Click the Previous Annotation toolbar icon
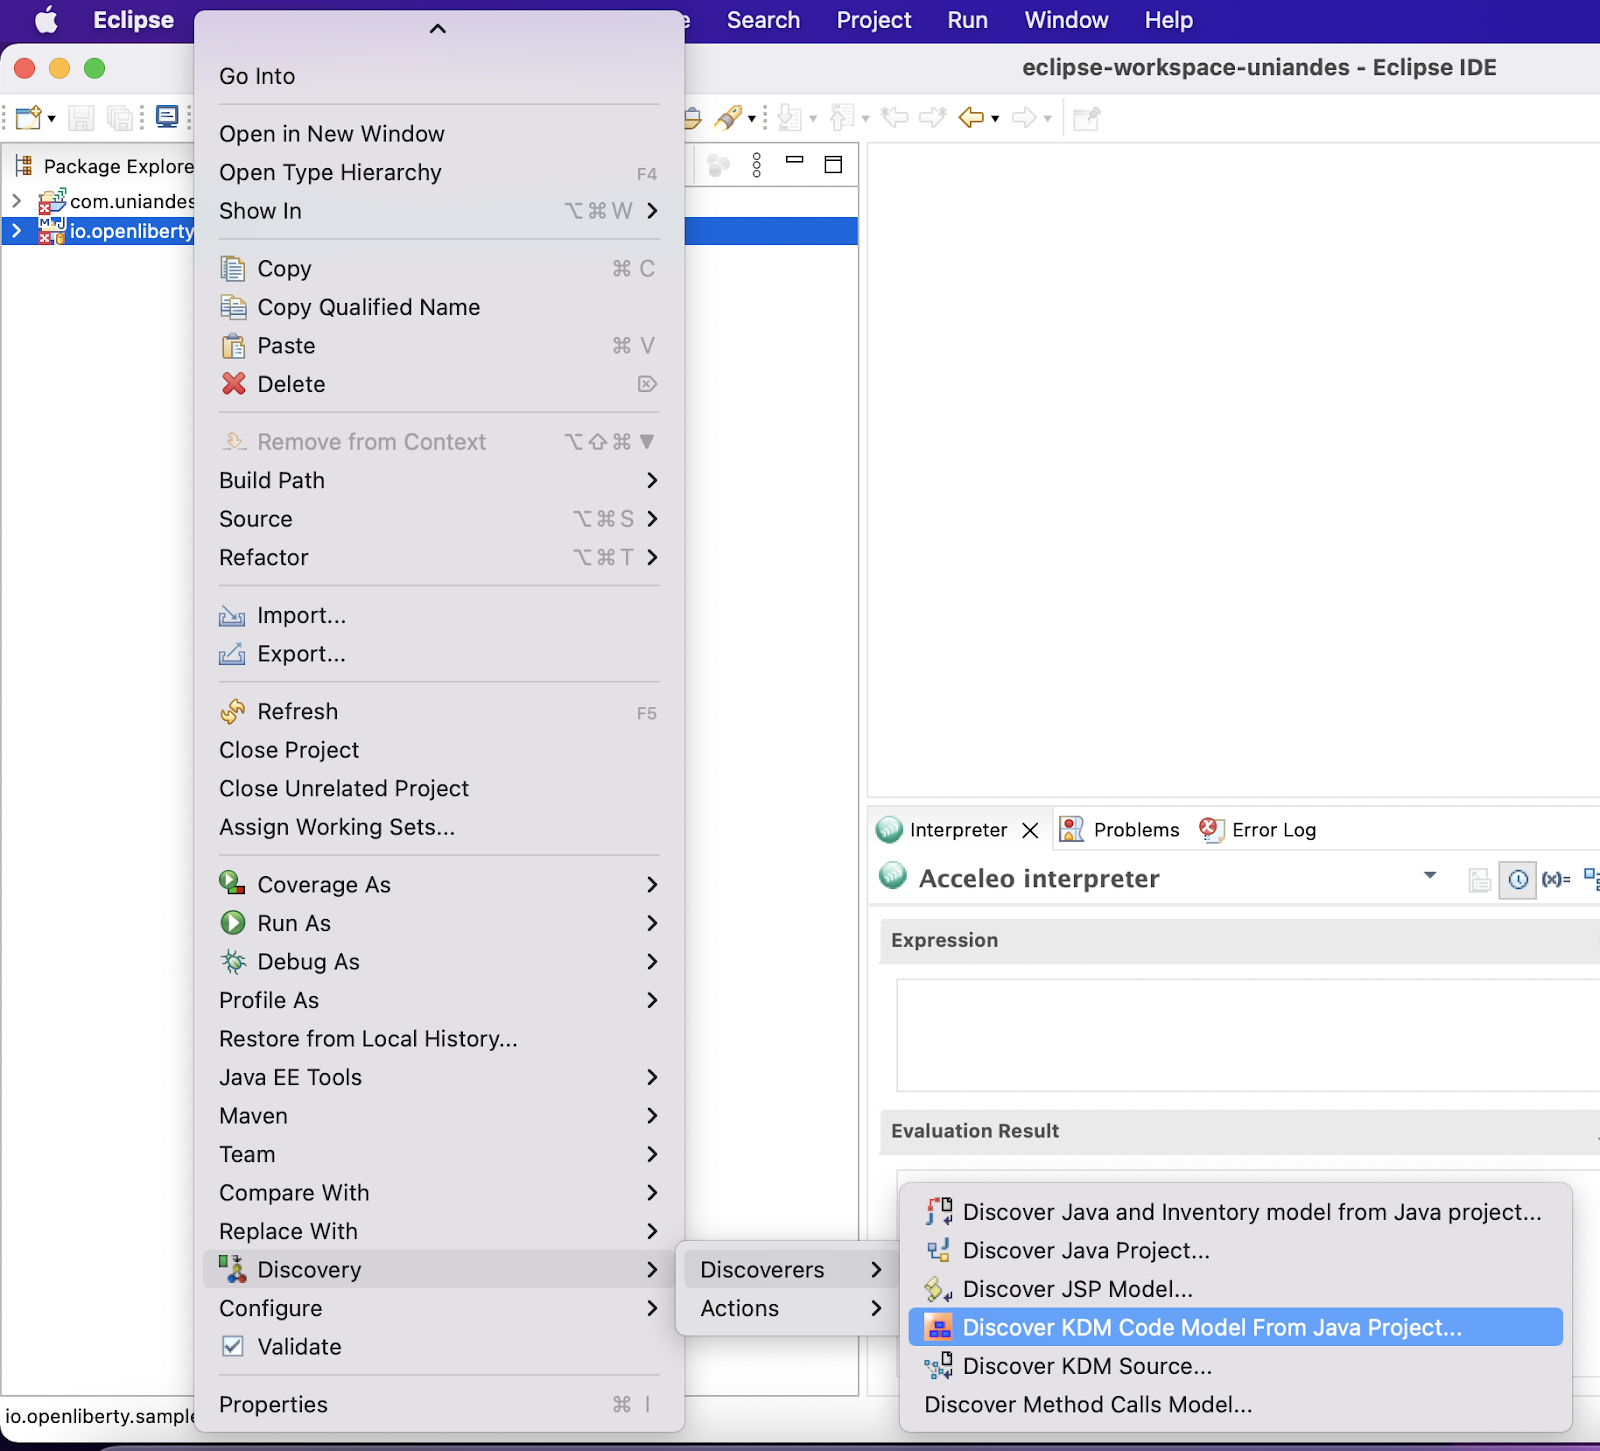Image resolution: width=1600 pixels, height=1451 pixels. [x=842, y=118]
